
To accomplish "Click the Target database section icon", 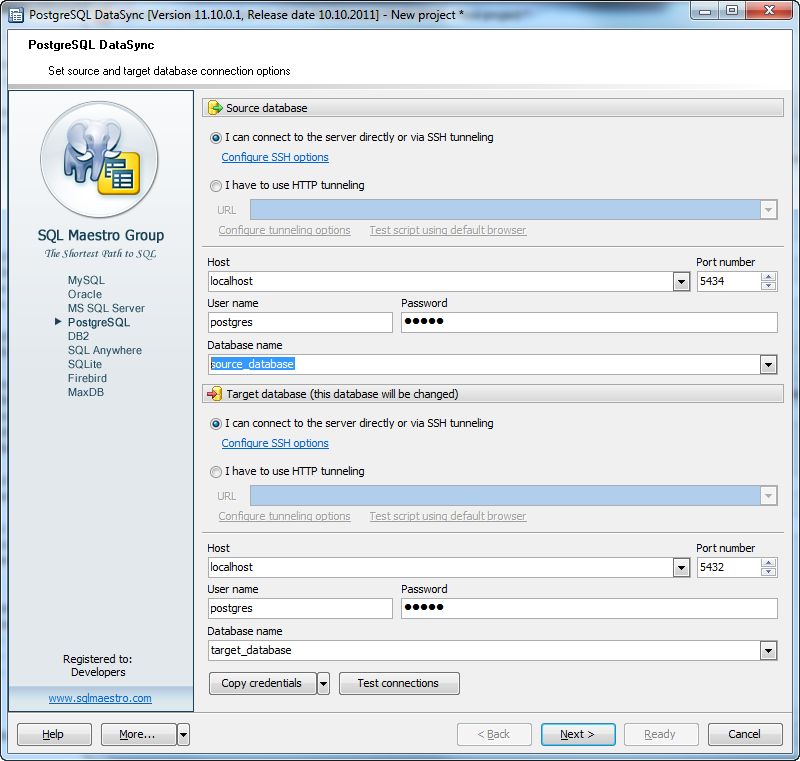I will click(214, 394).
